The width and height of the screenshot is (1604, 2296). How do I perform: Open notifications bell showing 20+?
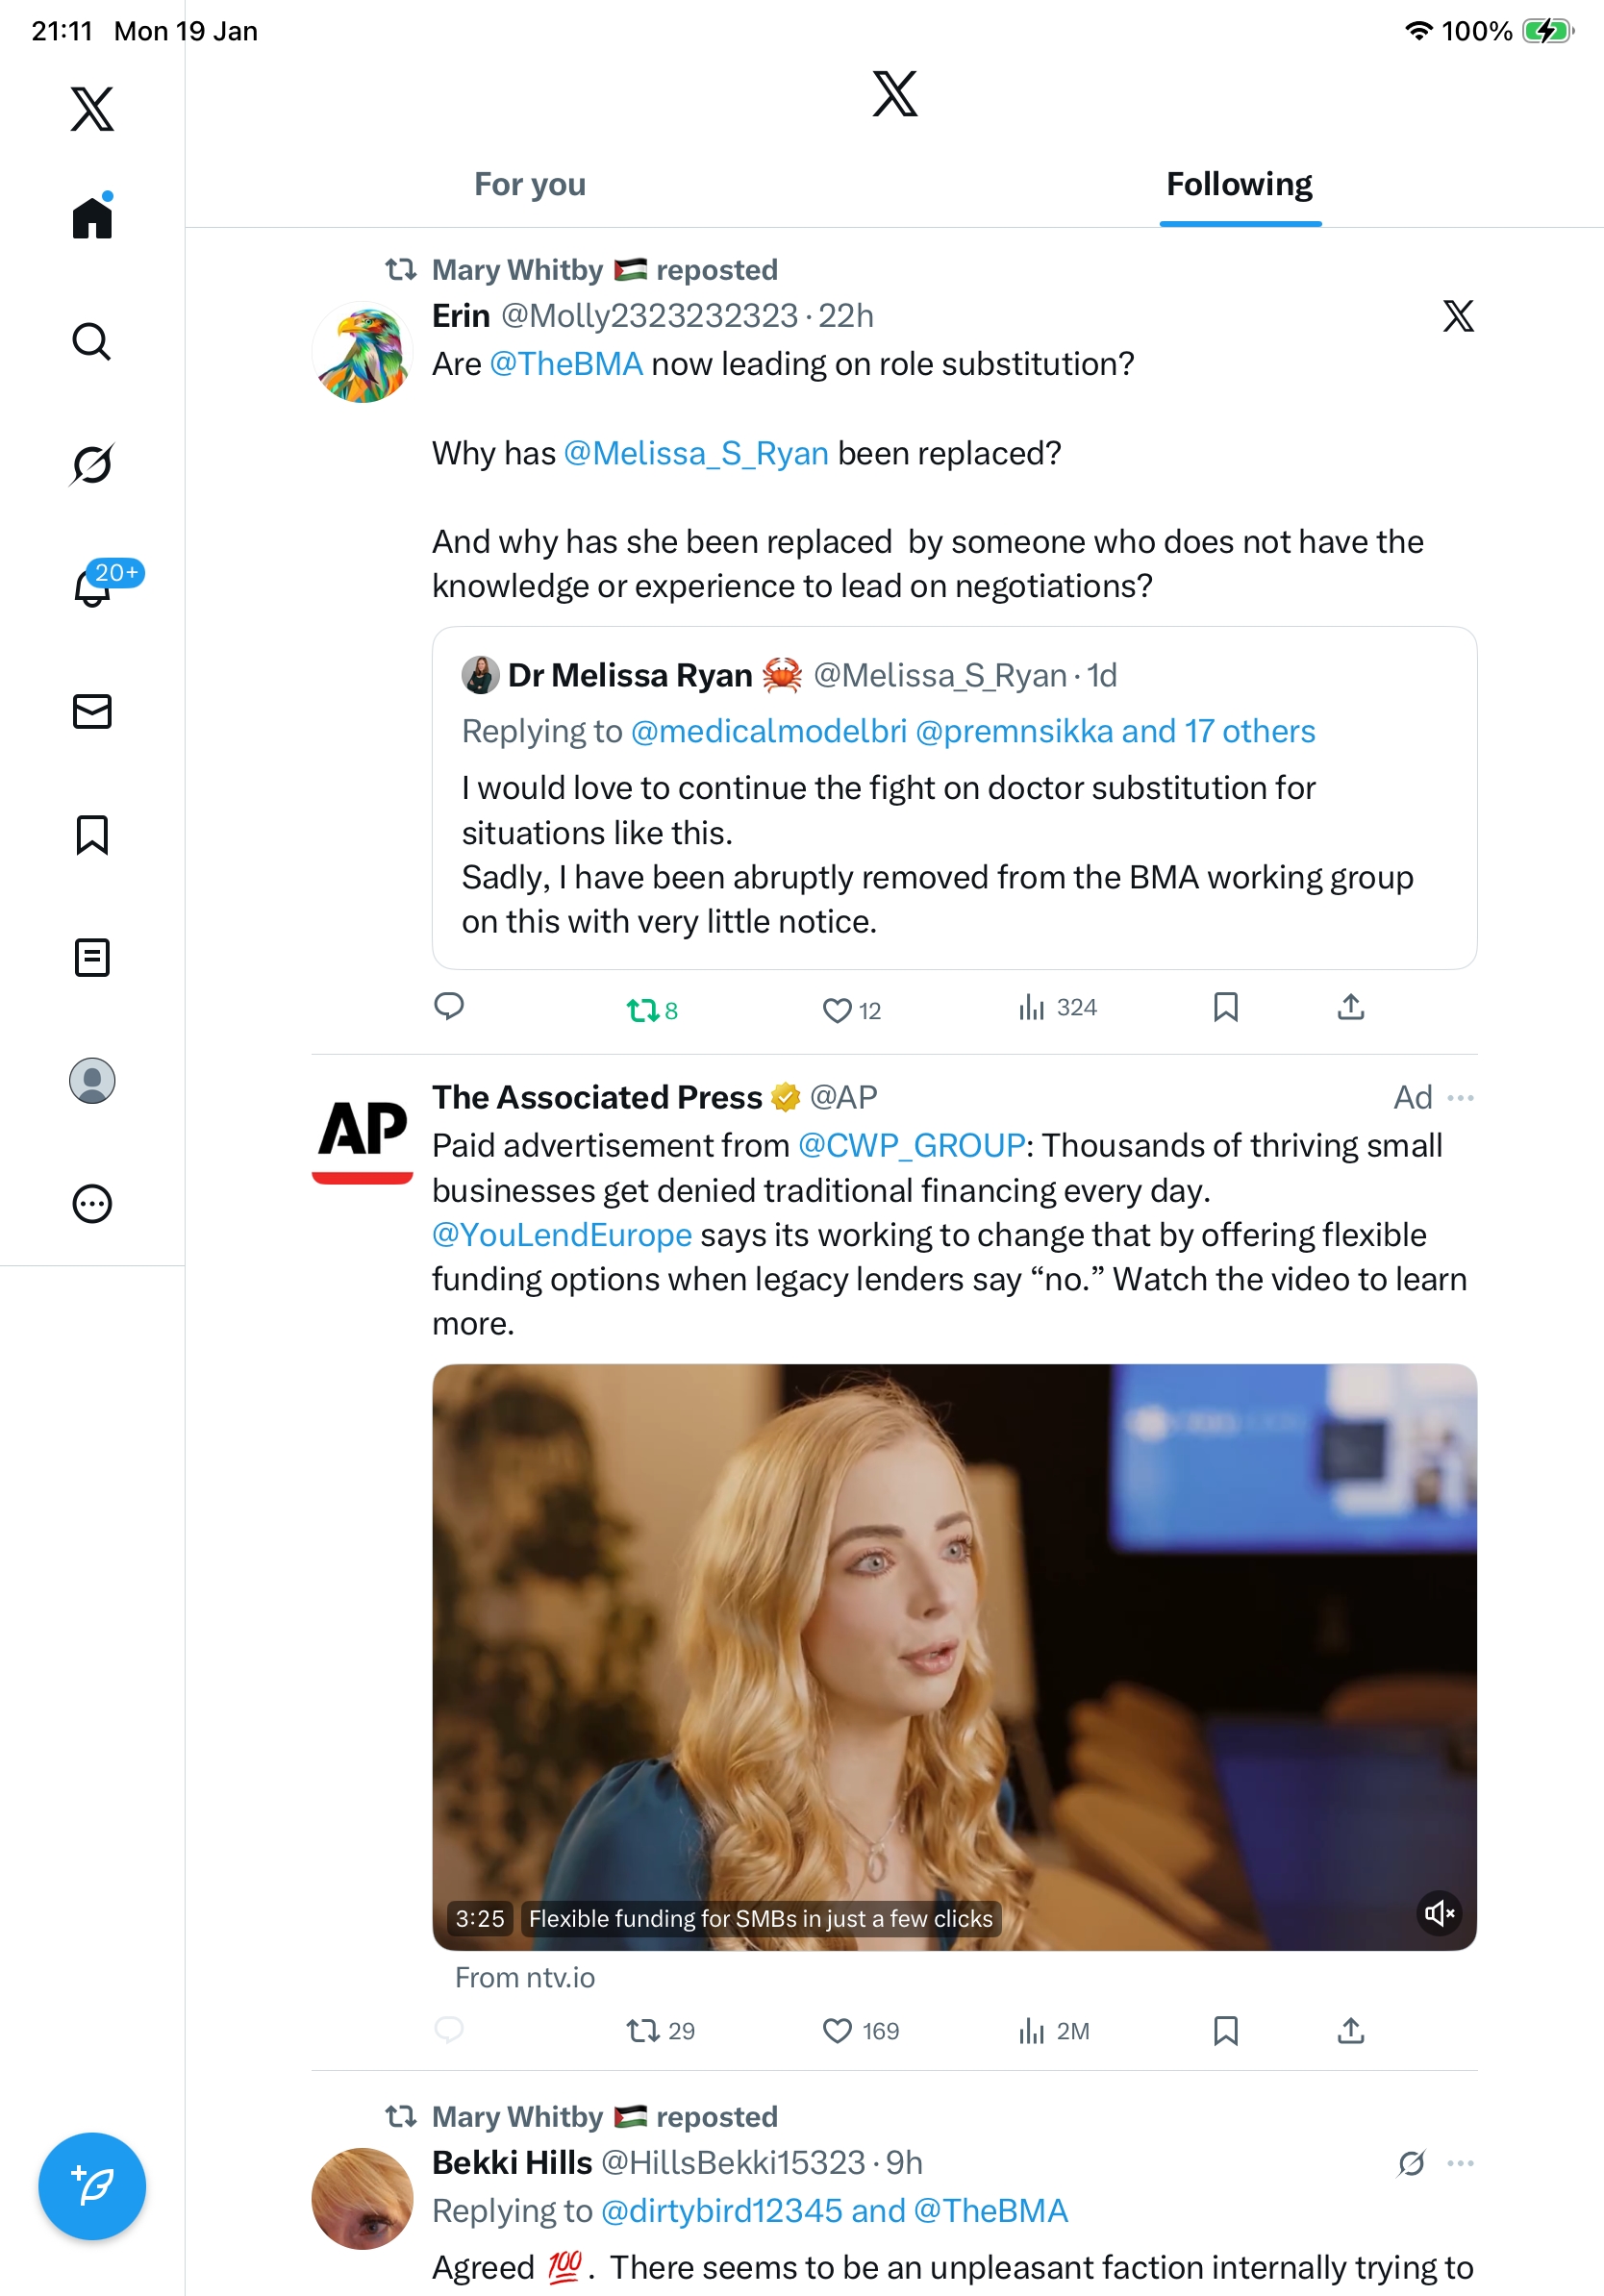pyautogui.click(x=93, y=586)
